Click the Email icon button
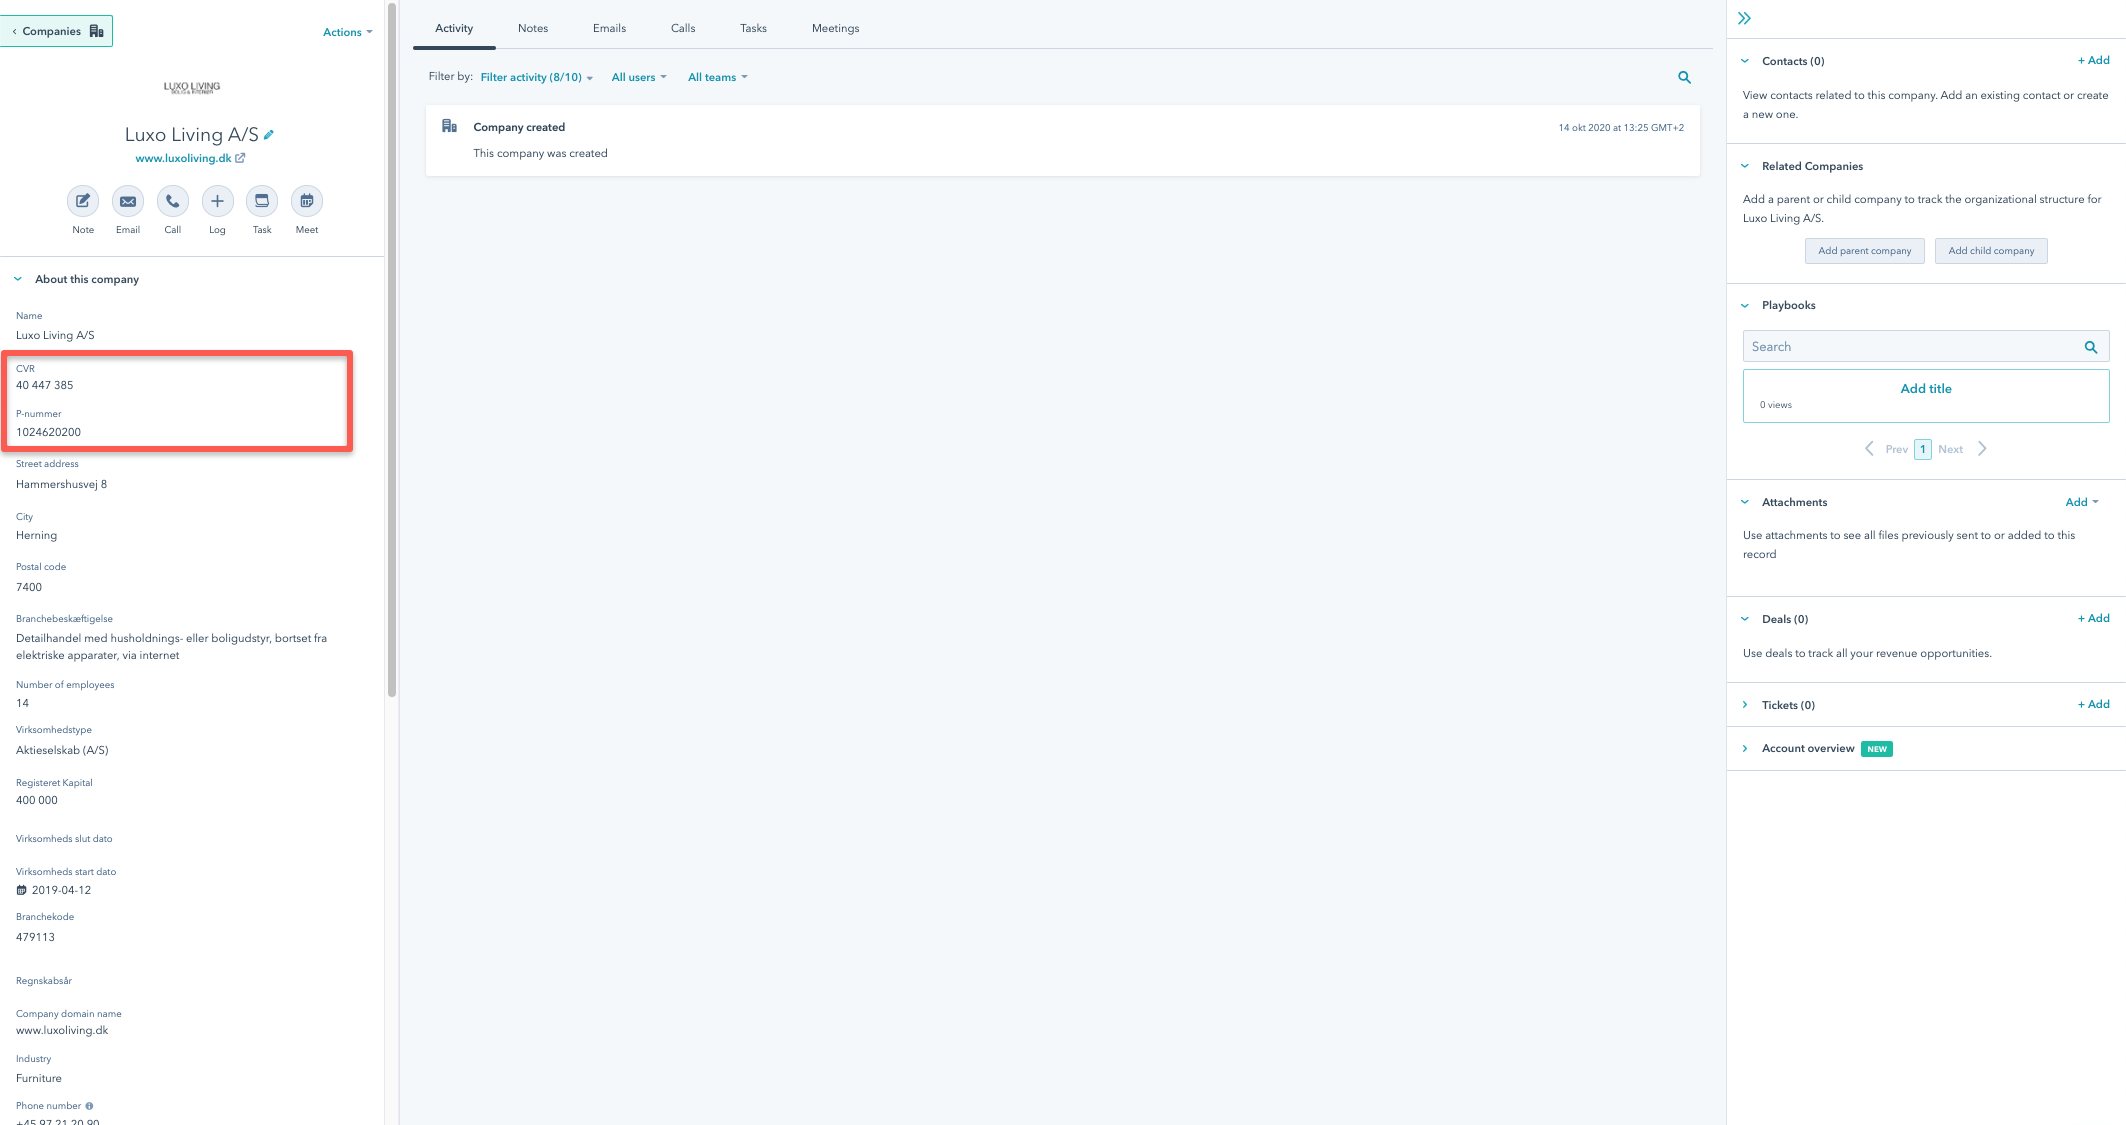 [128, 201]
